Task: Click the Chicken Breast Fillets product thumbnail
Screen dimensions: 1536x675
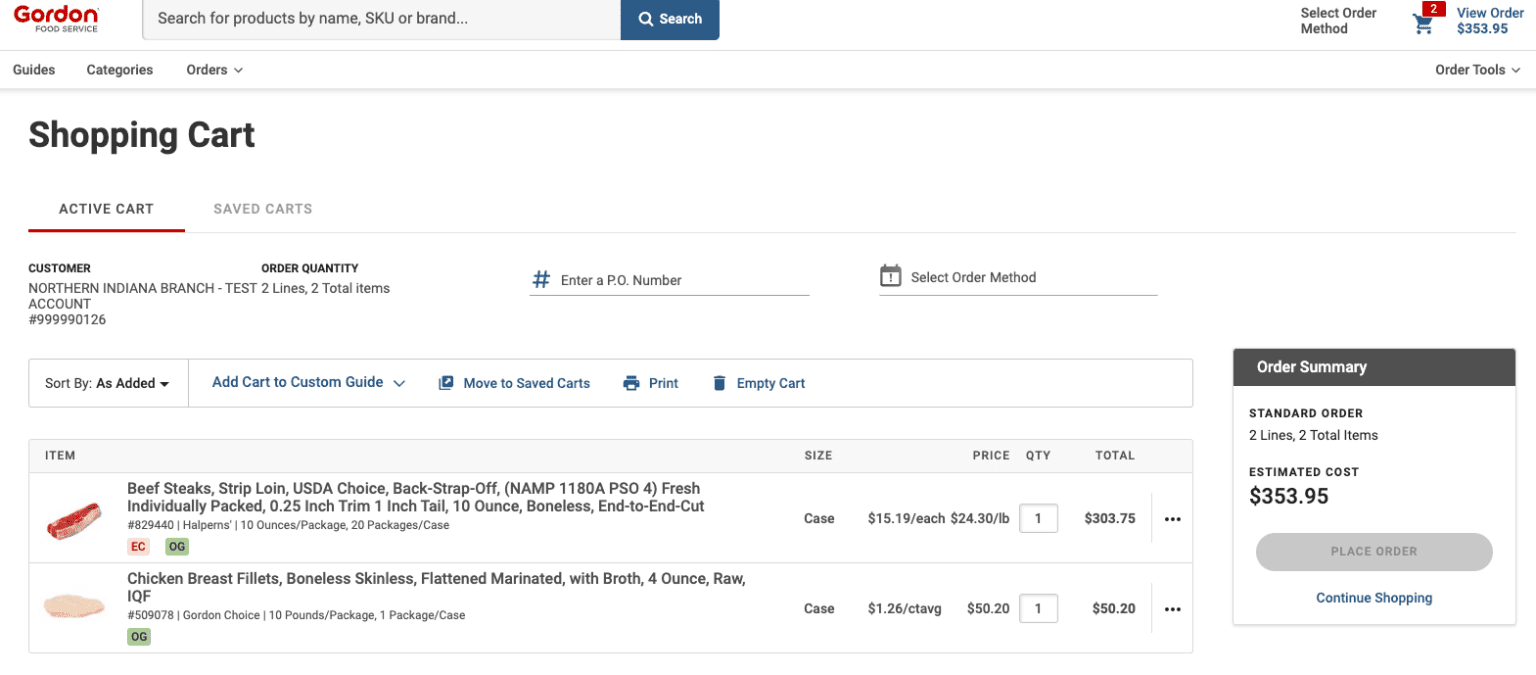Action: coord(75,607)
